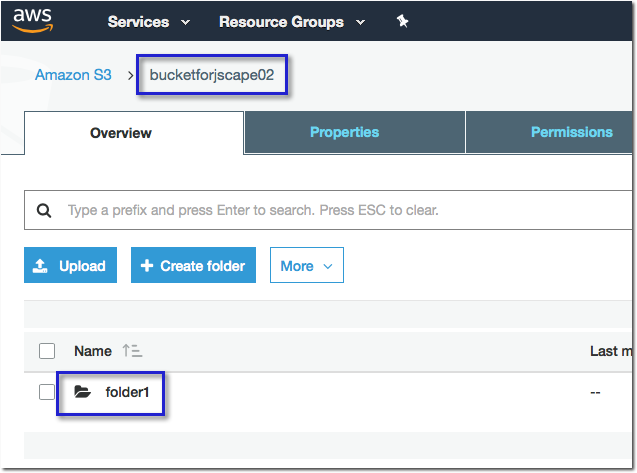Focus the prefix search field
The image size is (637, 473).
(x=328, y=210)
